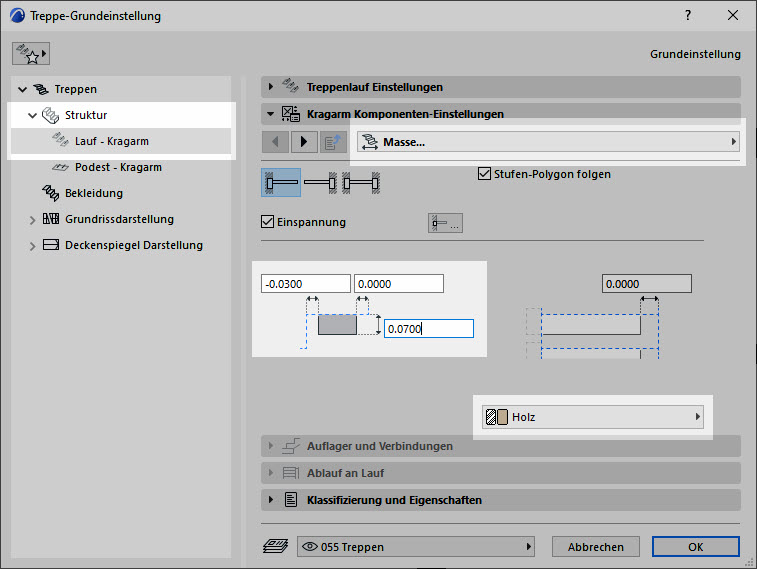
Task: Expand Grundrissdarstellung in the tree
Action: (x=33, y=219)
